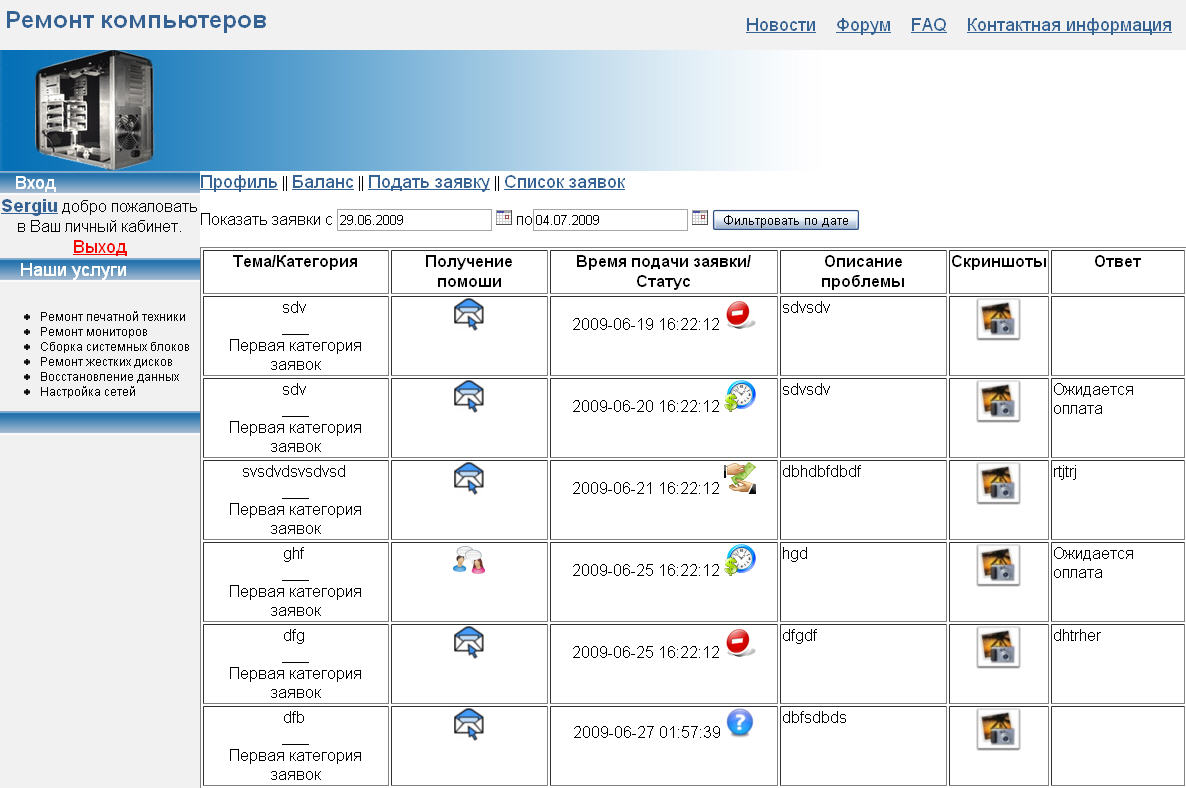Viewport: 1186px width, 788px height.
Task: Click Сборка системных блоков list item
Action: (x=115, y=347)
